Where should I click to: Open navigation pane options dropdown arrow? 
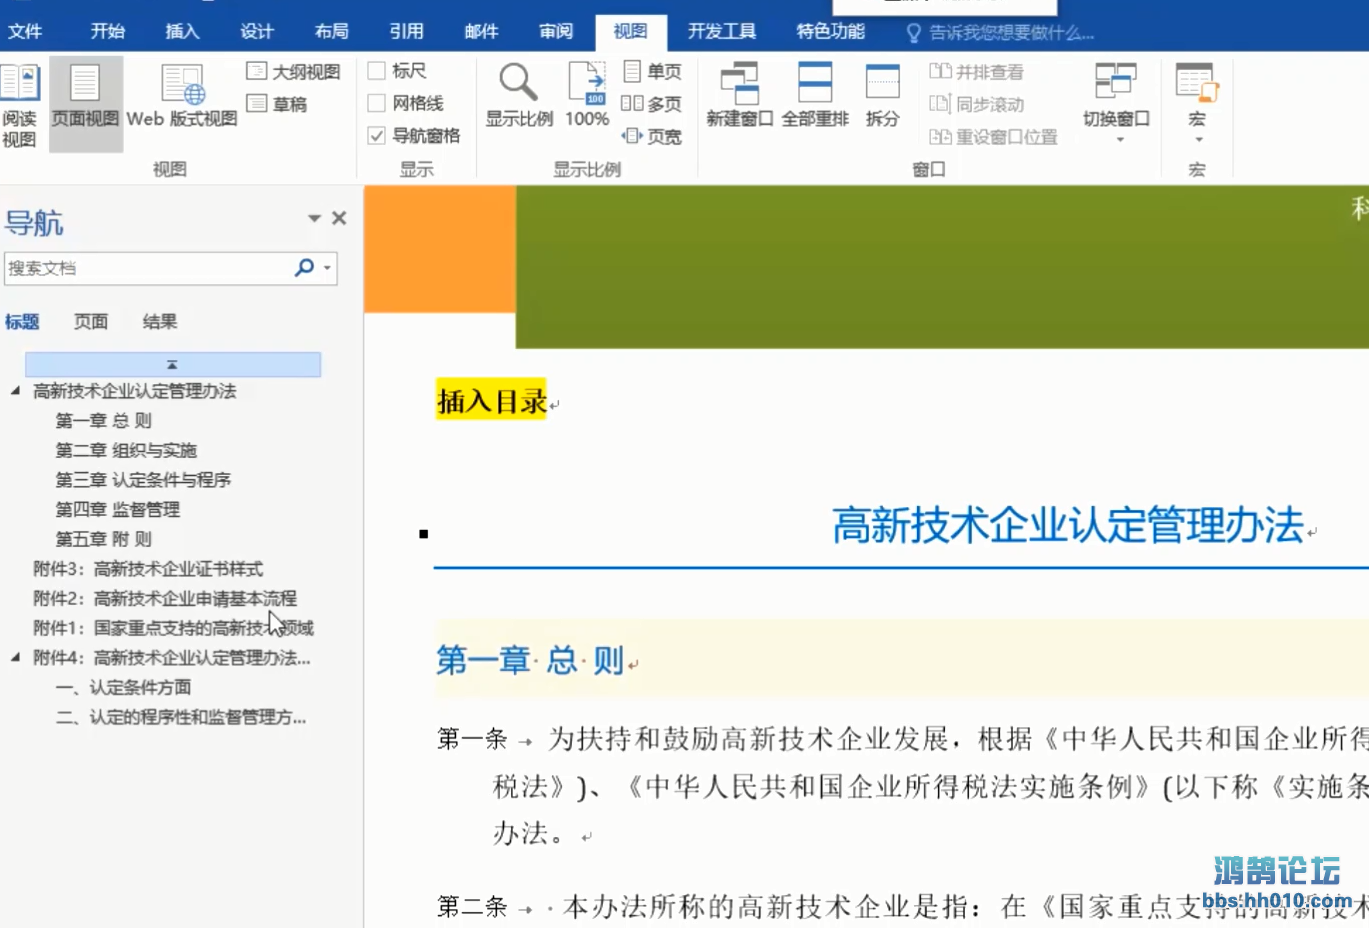point(314,218)
